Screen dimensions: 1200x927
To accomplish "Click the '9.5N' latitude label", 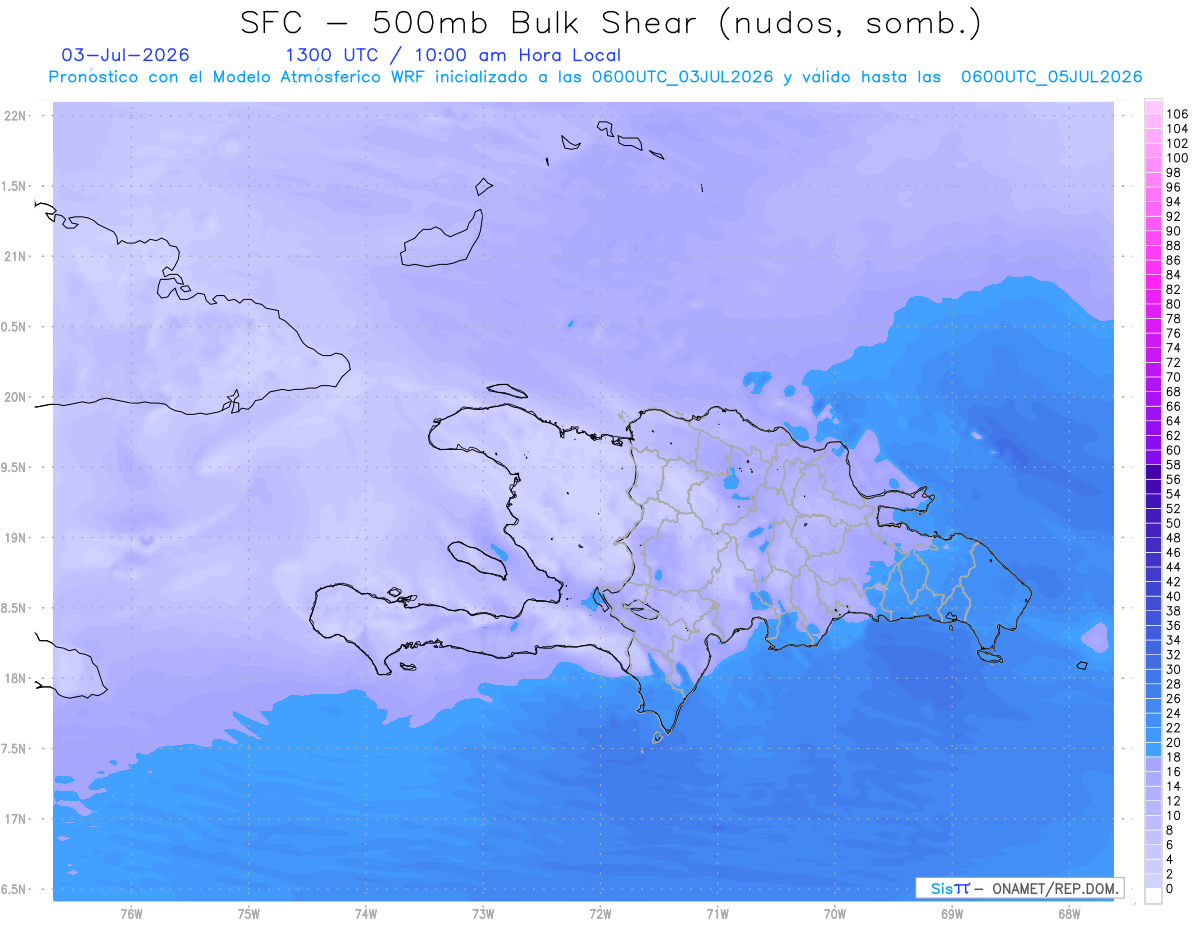I will tap(15, 467).
